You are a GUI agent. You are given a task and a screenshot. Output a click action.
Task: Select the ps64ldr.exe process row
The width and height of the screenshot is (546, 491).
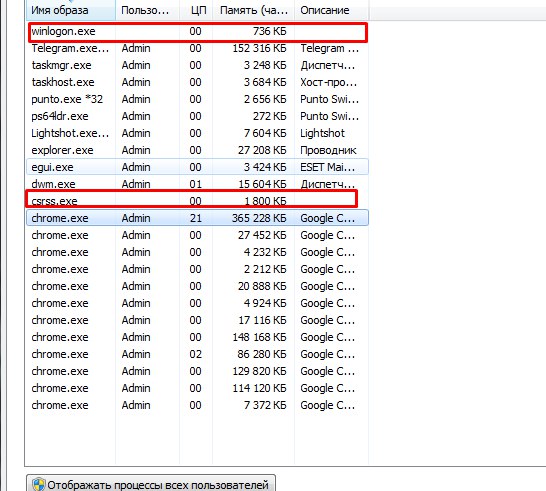click(197, 116)
